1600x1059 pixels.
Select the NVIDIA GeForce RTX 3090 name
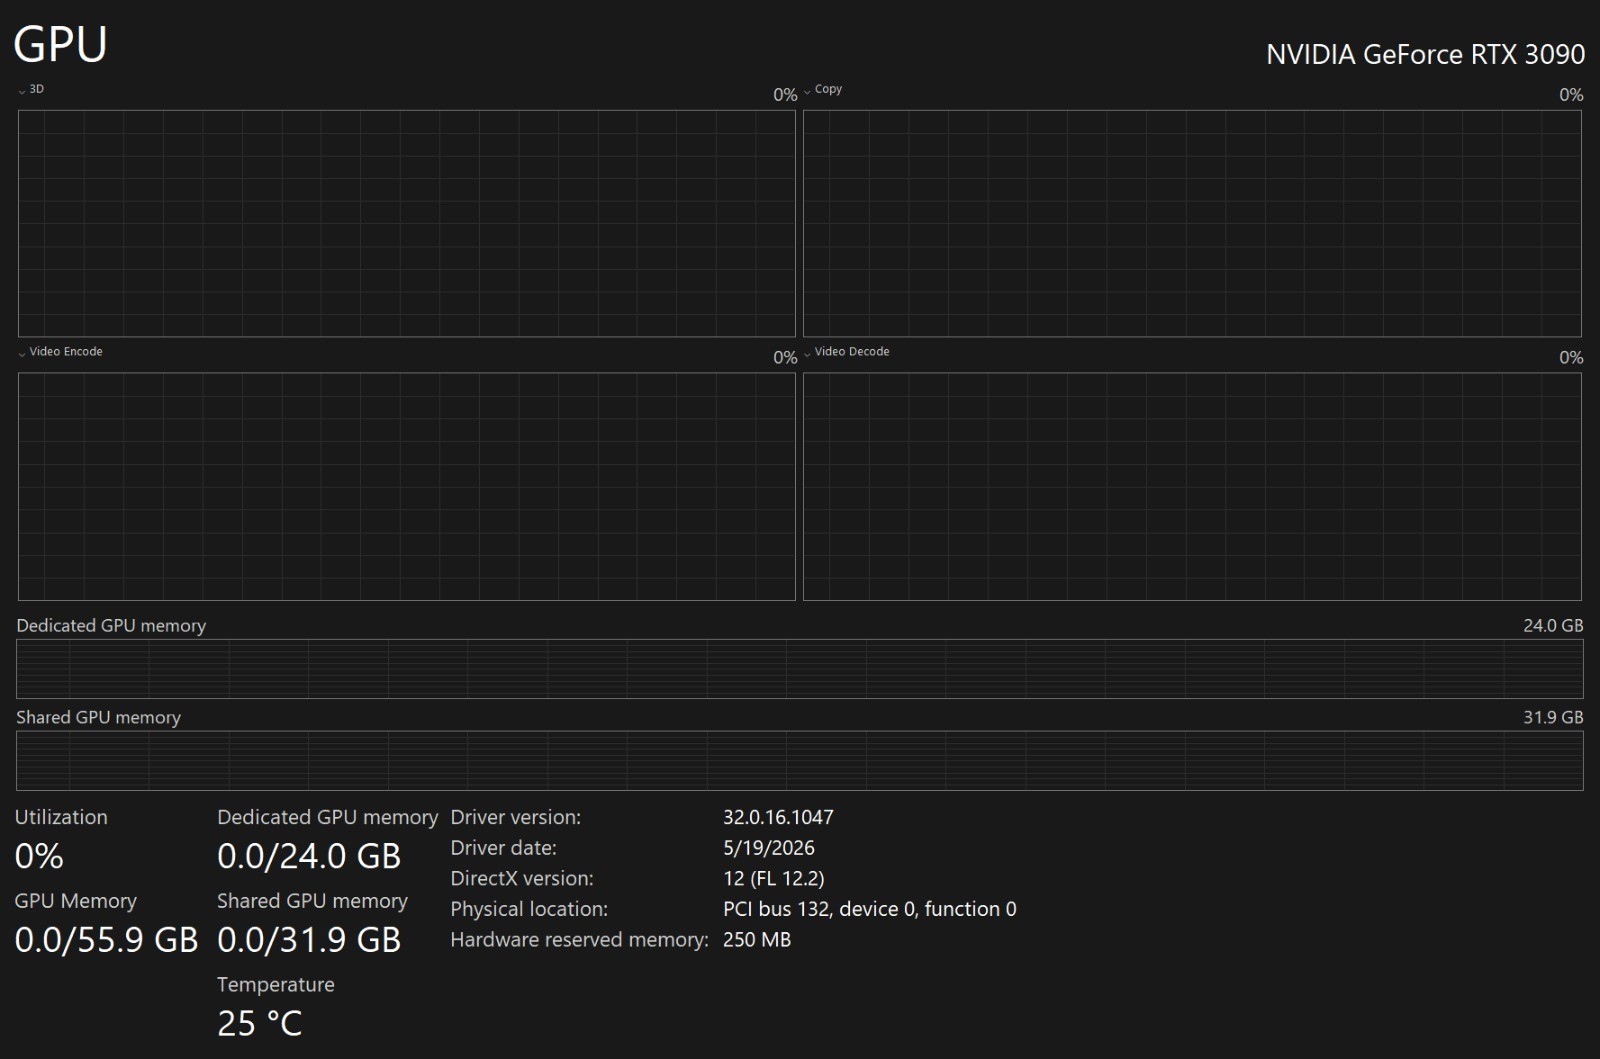point(1425,54)
